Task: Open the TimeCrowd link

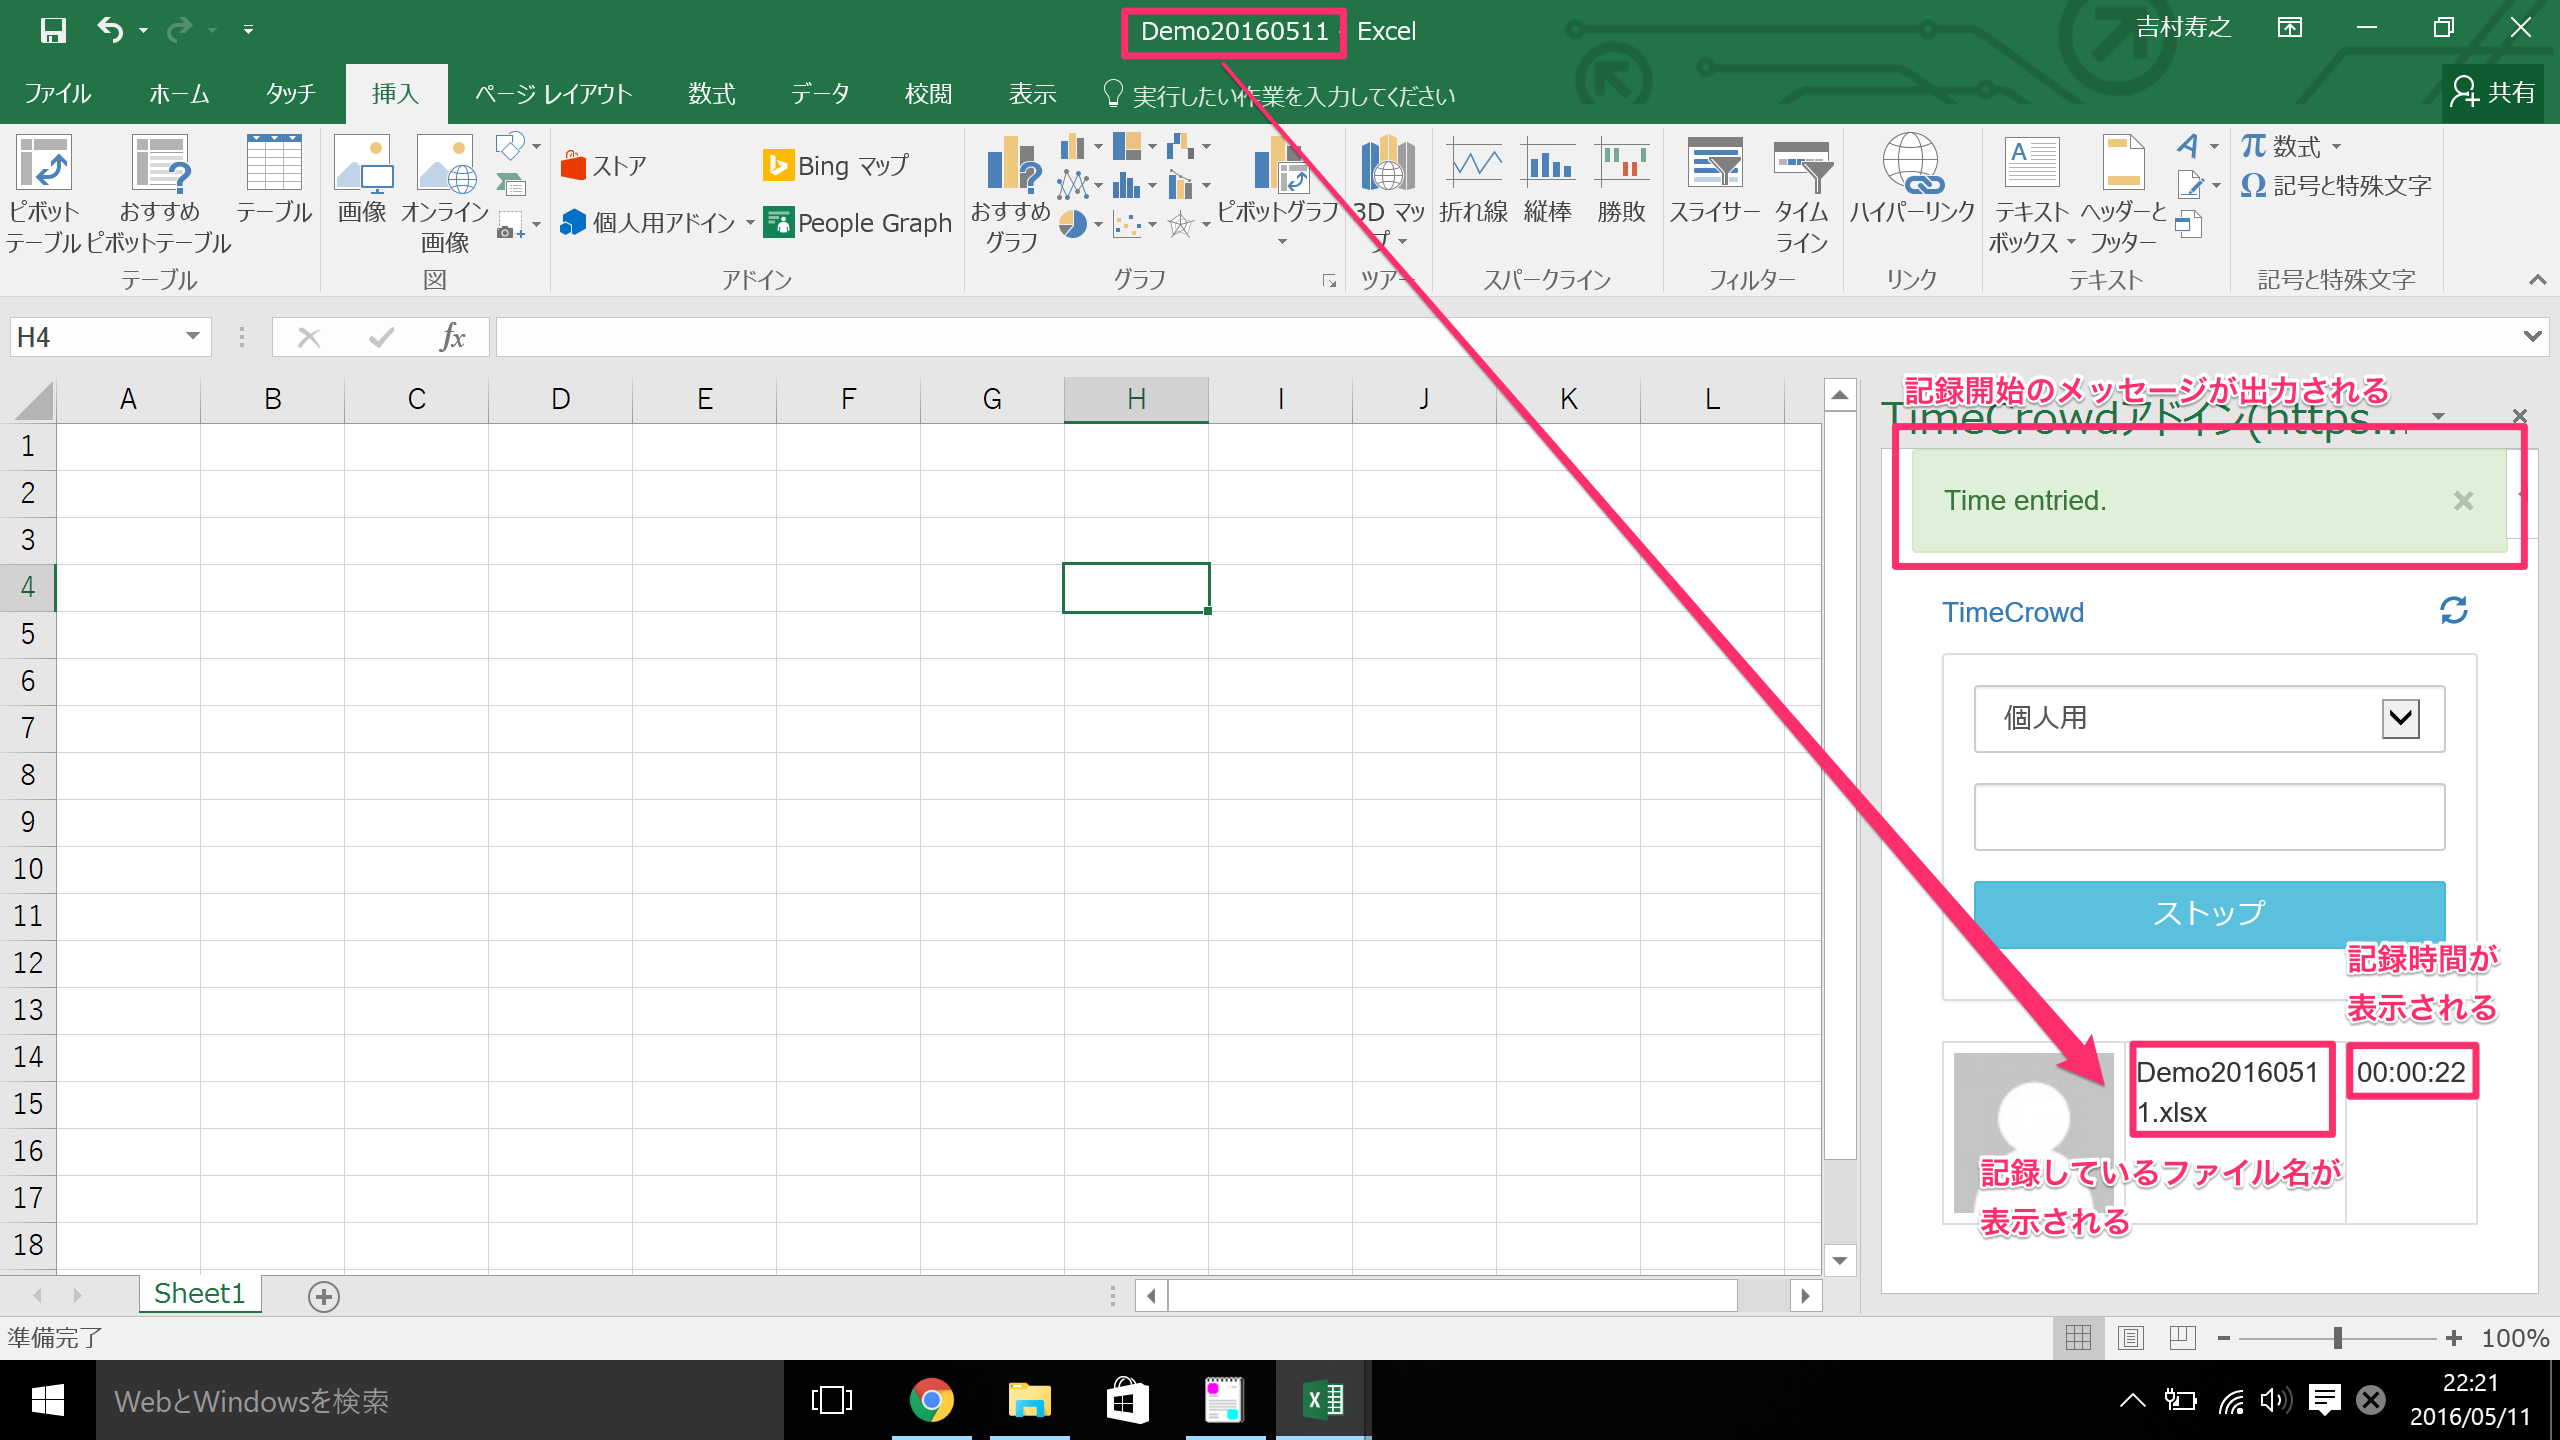Action: click(x=2012, y=612)
